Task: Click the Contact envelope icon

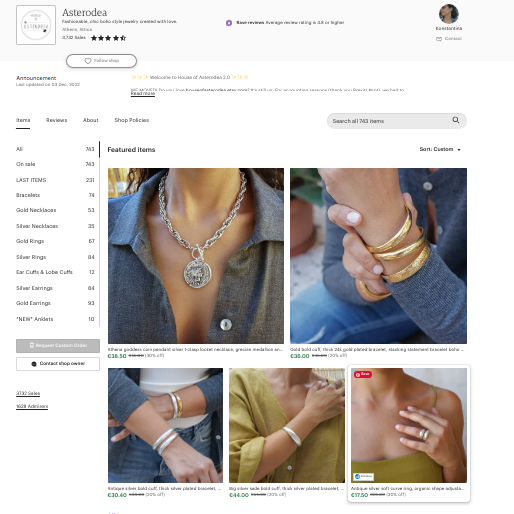Action: pyautogui.click(x=439, y=39)
